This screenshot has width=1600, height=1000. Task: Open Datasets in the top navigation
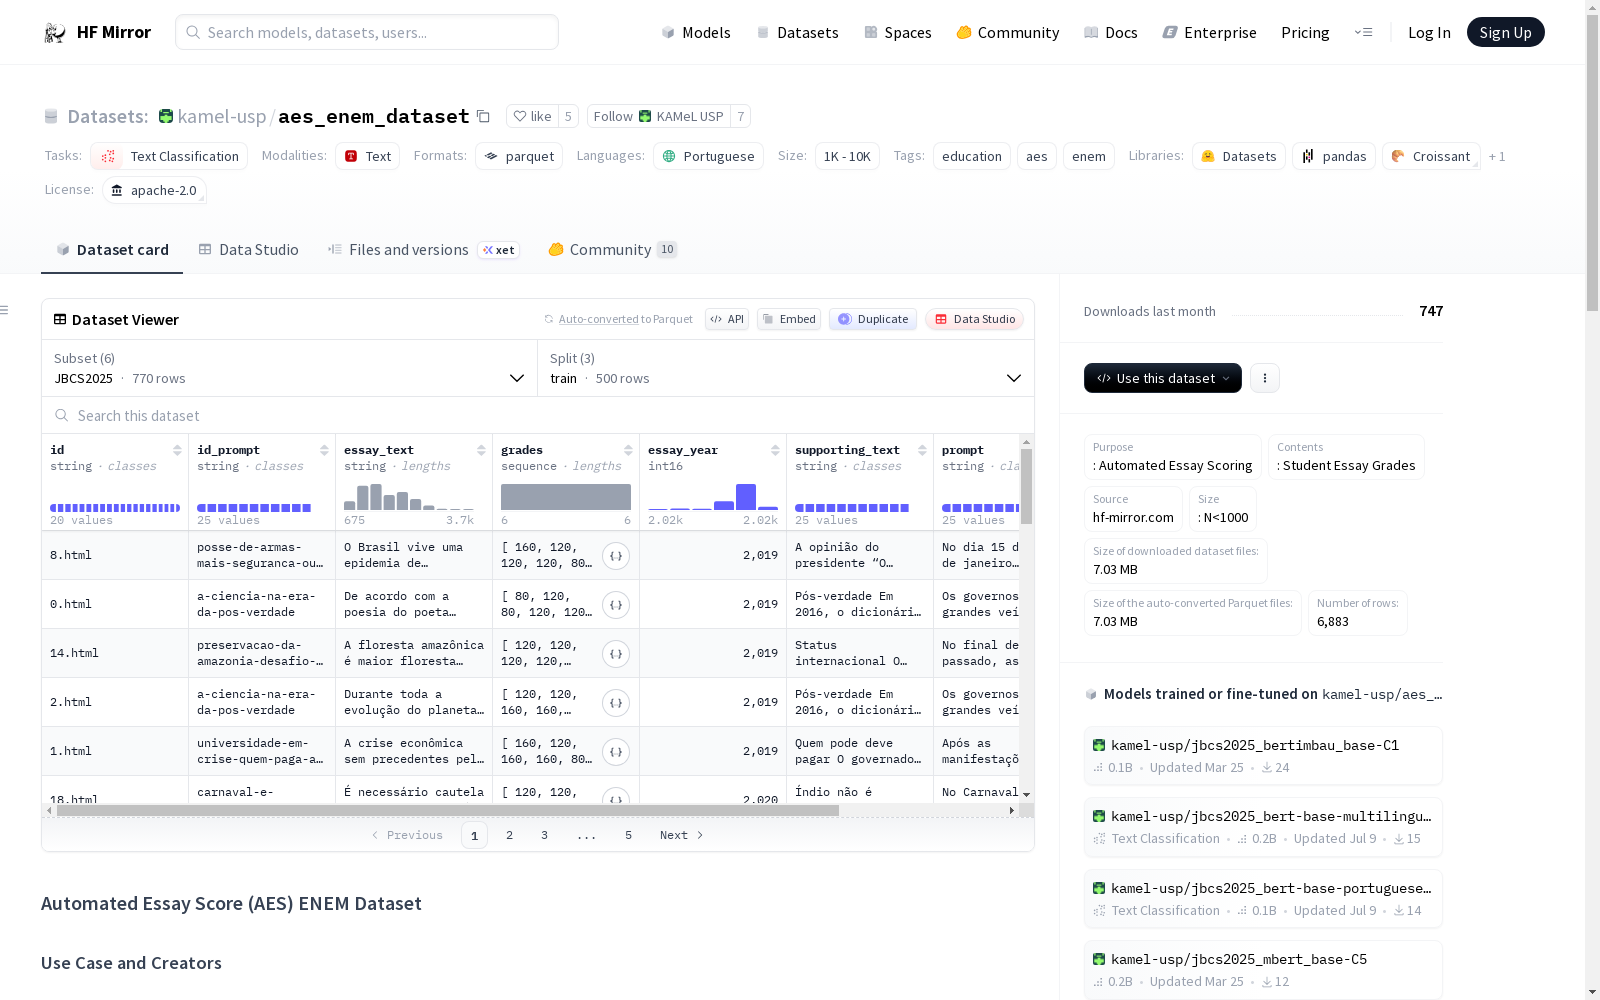pos(797,32)
